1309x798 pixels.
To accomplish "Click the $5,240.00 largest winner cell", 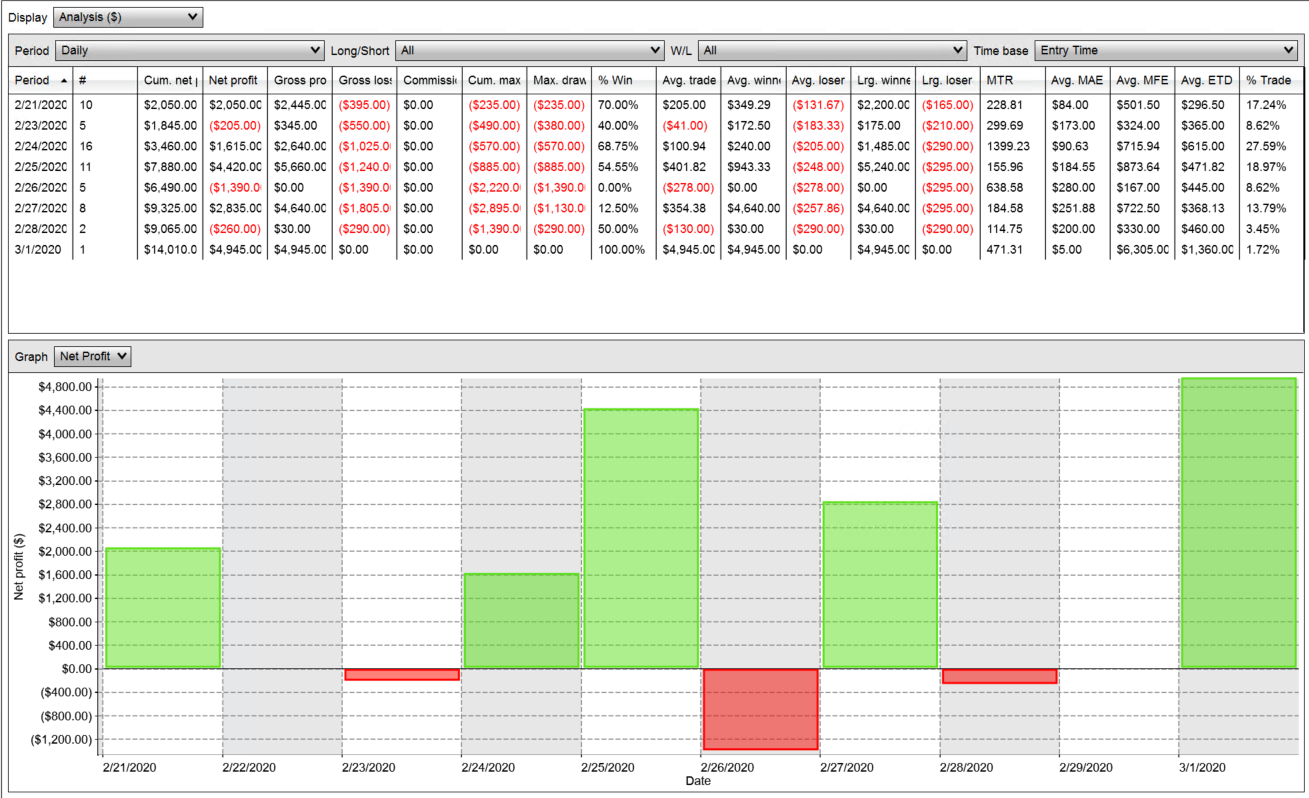I will (884, 166).
